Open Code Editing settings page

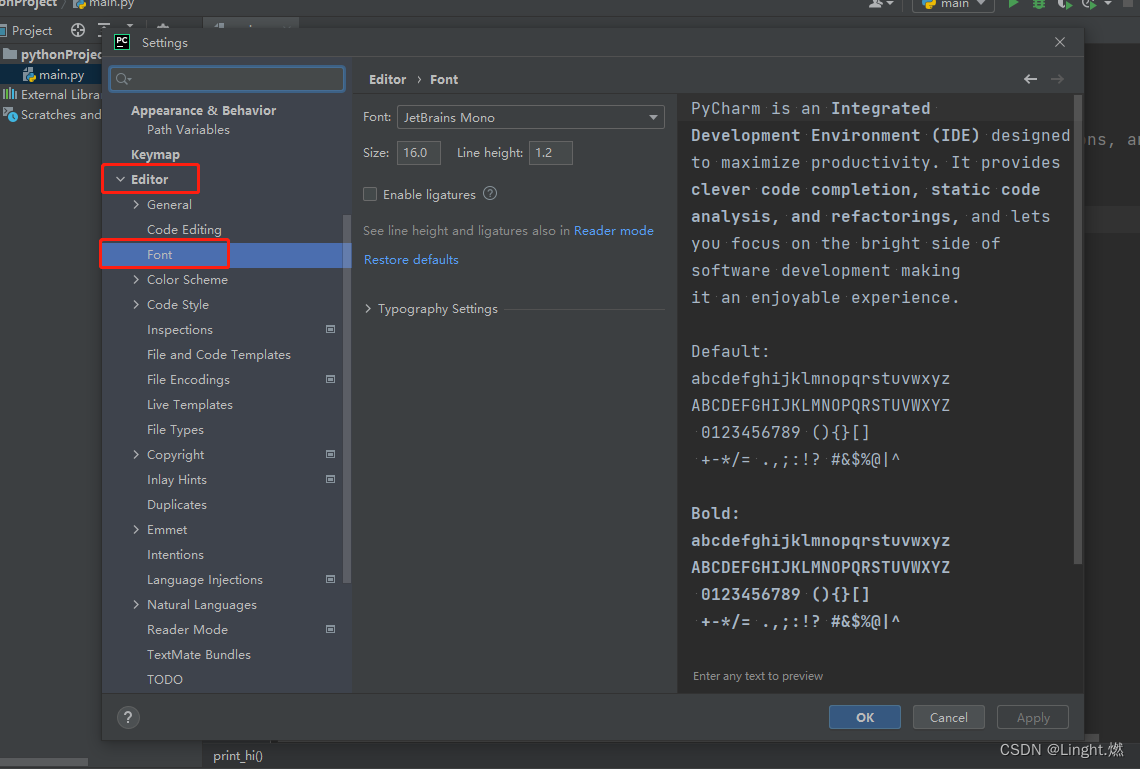[184, 230]
